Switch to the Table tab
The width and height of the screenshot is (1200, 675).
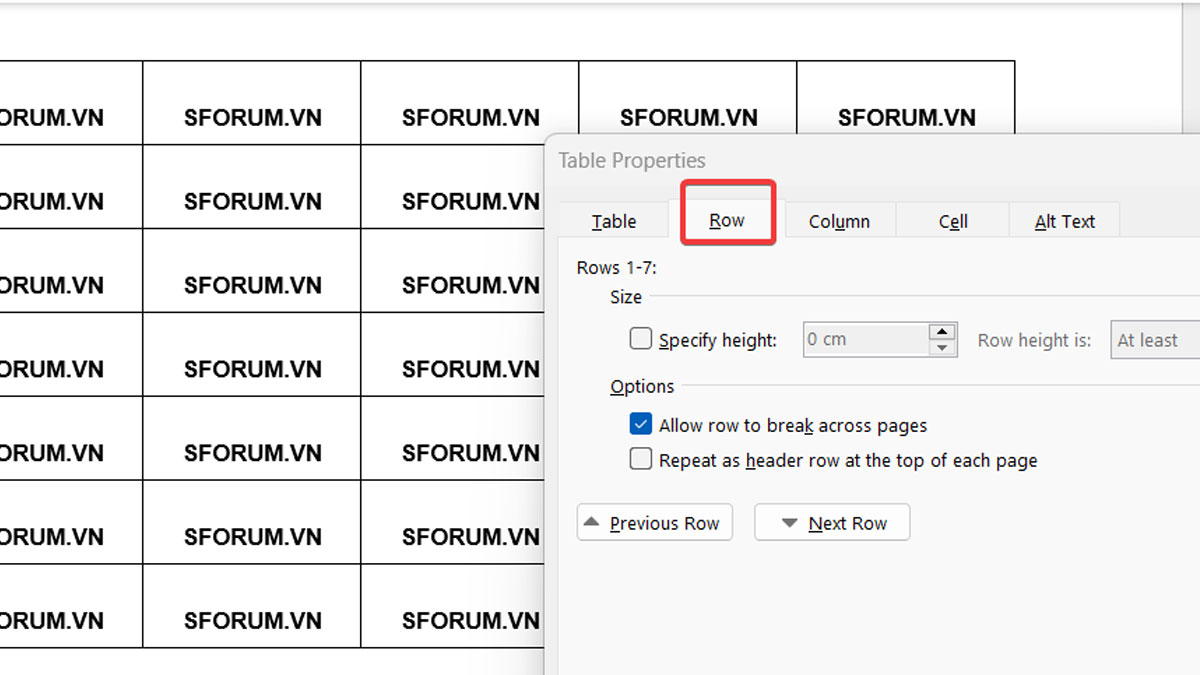click(613, 221)
